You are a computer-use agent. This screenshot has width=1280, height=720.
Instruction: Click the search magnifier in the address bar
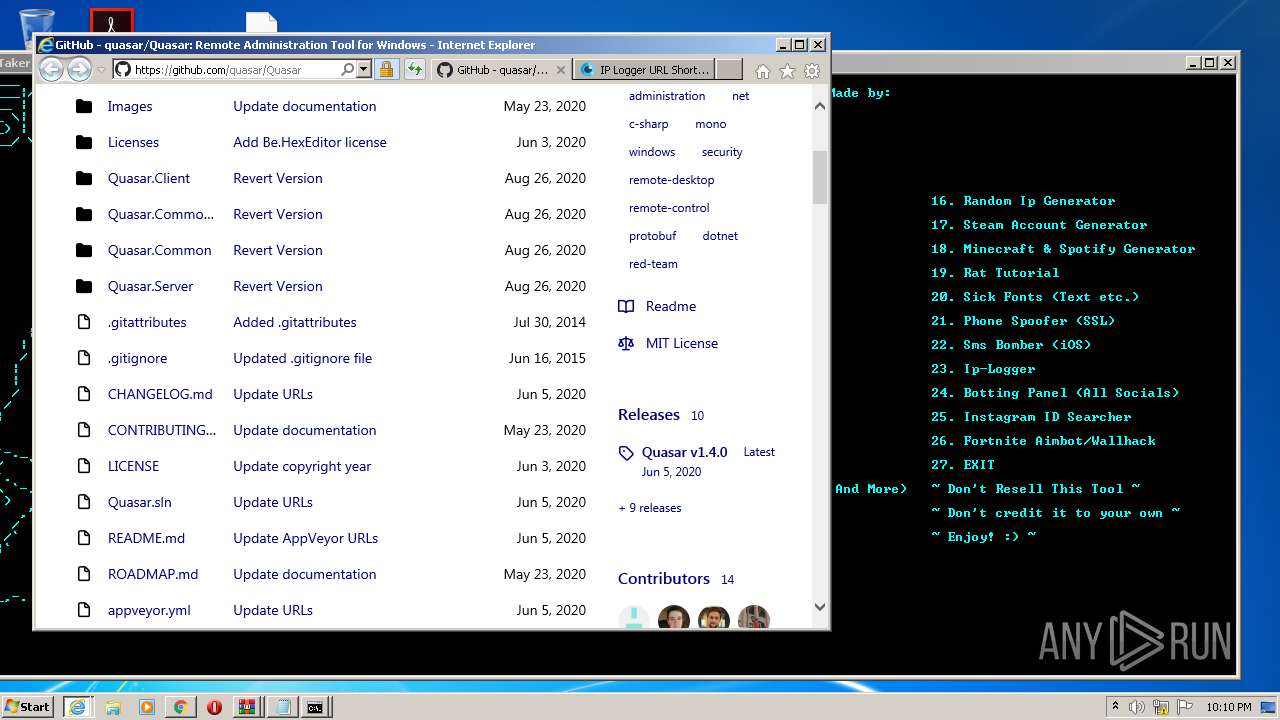tap(347, 70)
